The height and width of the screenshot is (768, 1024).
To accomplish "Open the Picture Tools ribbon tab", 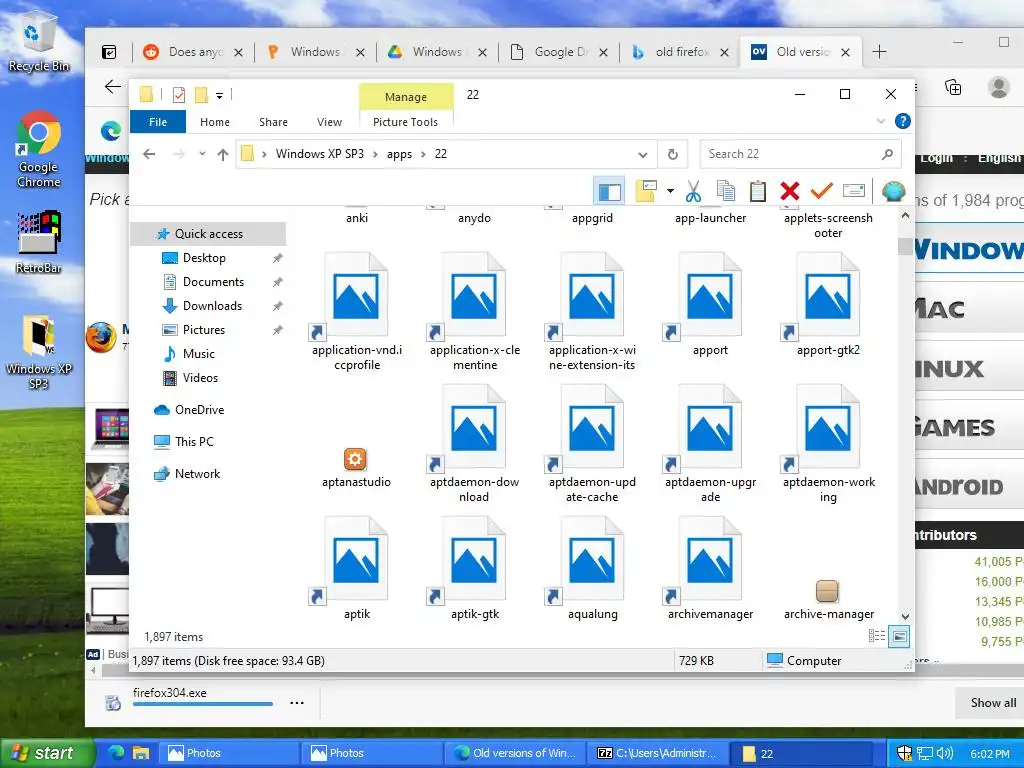I will click(x=405, y=122).
